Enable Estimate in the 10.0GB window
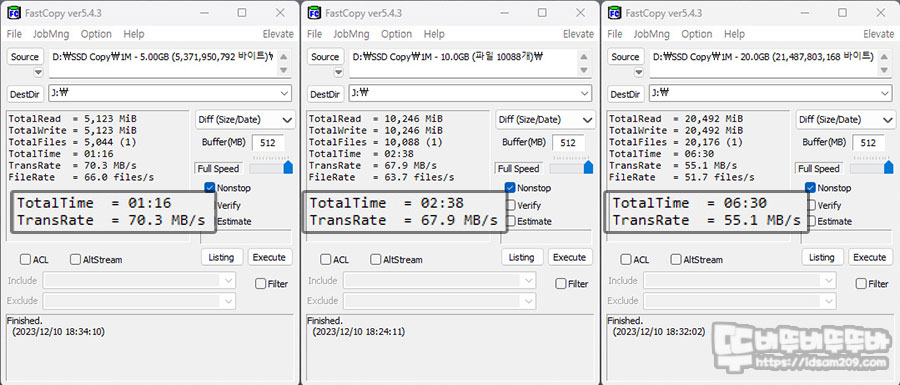The width and height of the screenshot is (900, 385). coord(510,221)
